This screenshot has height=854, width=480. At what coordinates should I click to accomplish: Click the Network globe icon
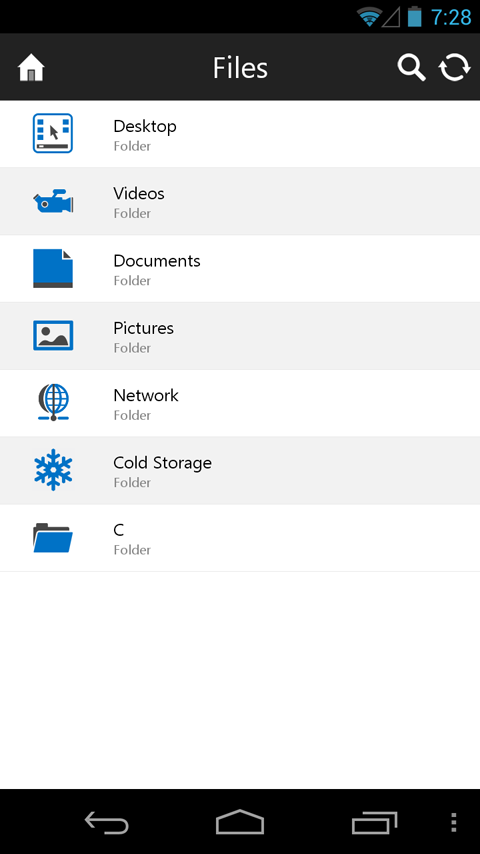pos(53,402)
